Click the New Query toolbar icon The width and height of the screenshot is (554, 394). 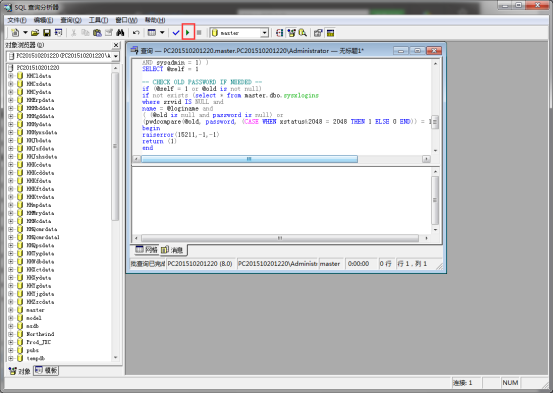(x=15, y=33)
